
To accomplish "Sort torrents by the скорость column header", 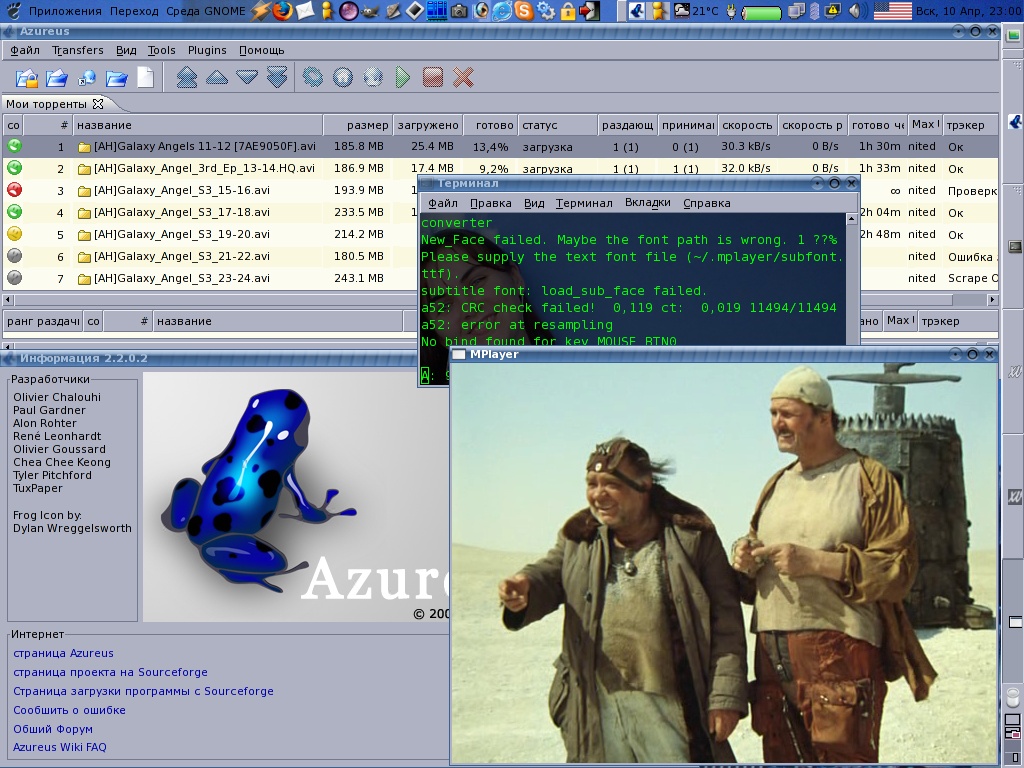I will pos(748,125).
